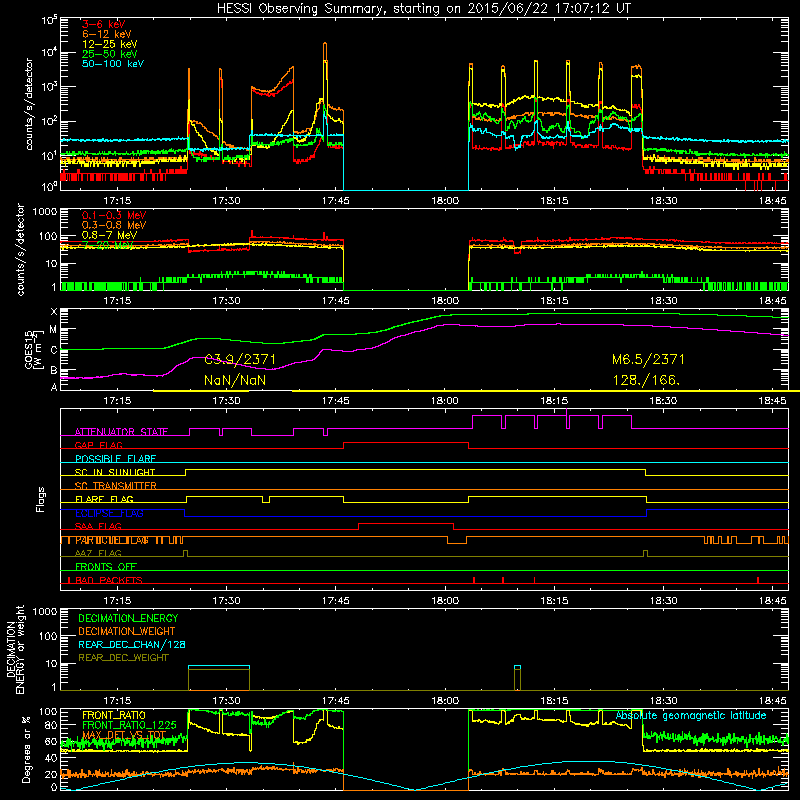Click the NaN/NaN flare position text
800x800 pixels.
tap(235, 380)
